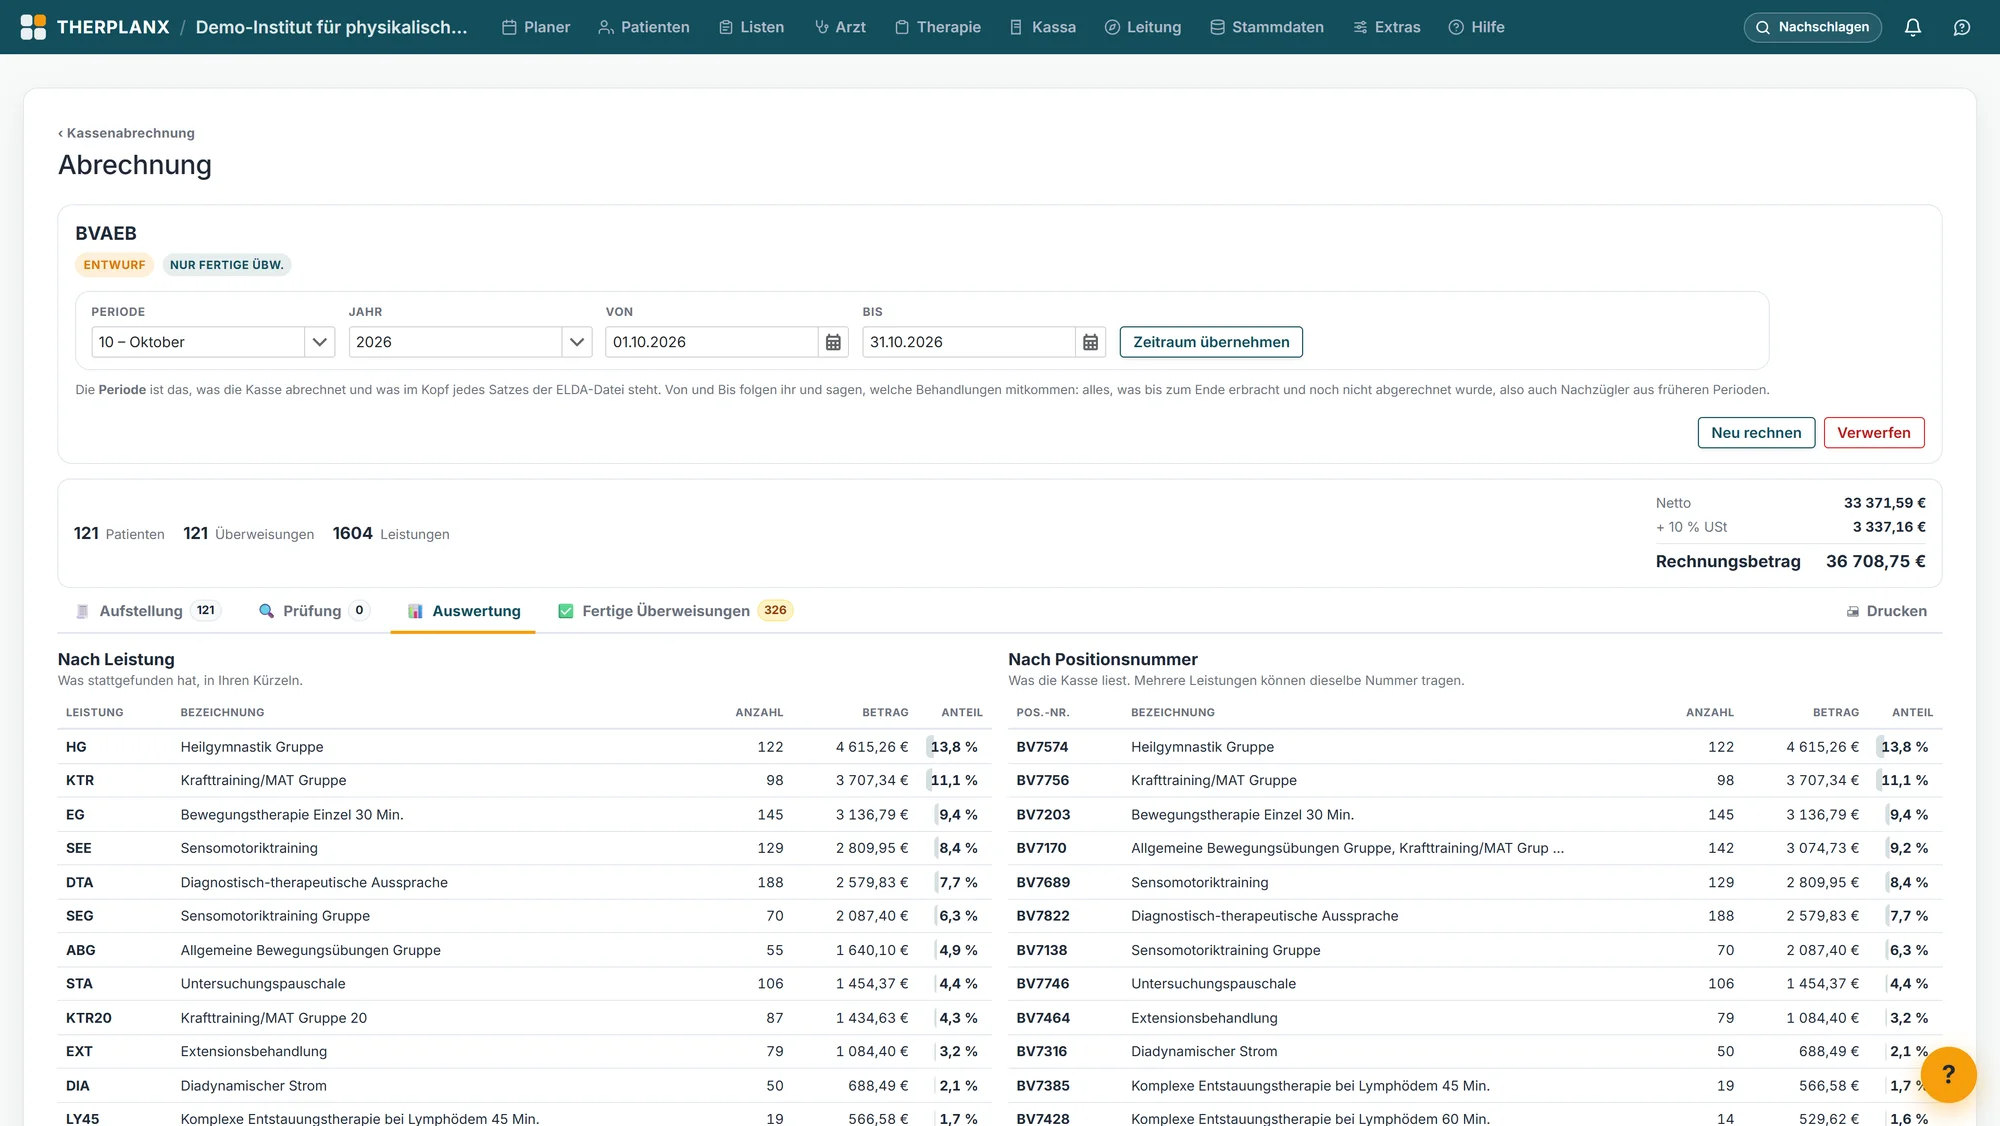Click the Demo-Institut breadcrumb in header

point(331,27)
